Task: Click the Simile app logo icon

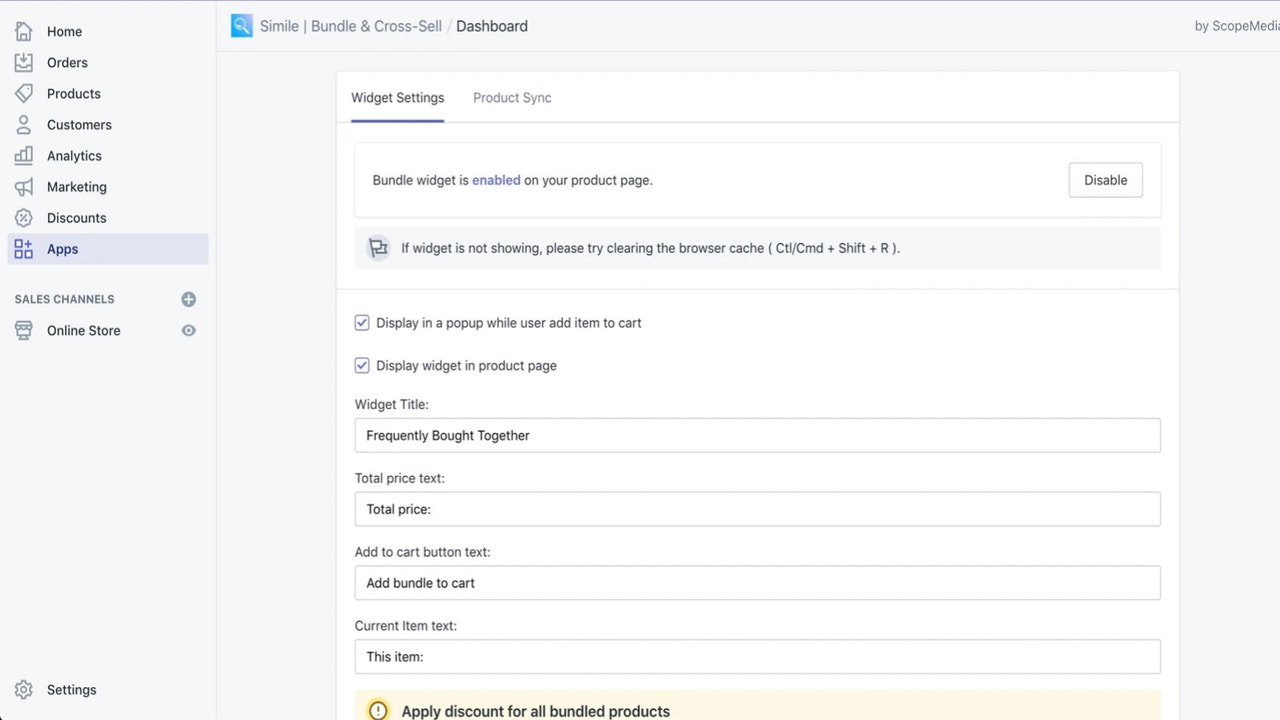Action: (x=241, y=25)
